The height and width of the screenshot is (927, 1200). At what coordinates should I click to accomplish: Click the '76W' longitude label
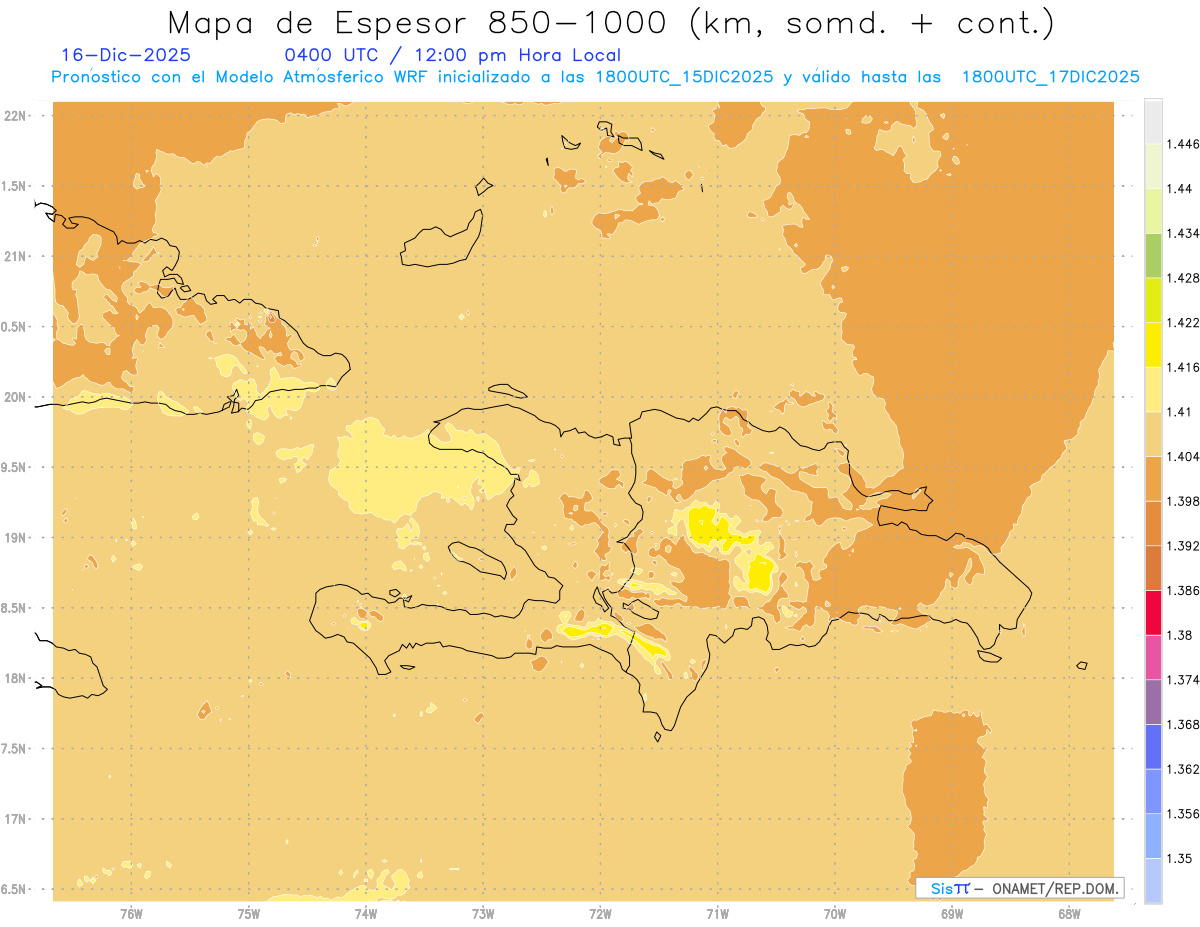point(131,913)
